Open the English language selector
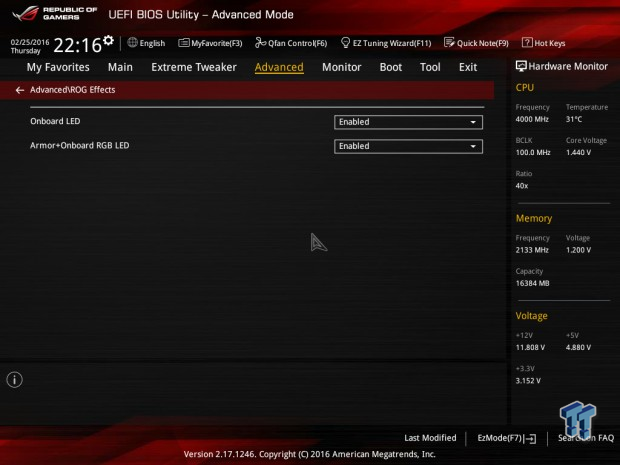This screenshot has width=620, height=465. tap(146, 43)
